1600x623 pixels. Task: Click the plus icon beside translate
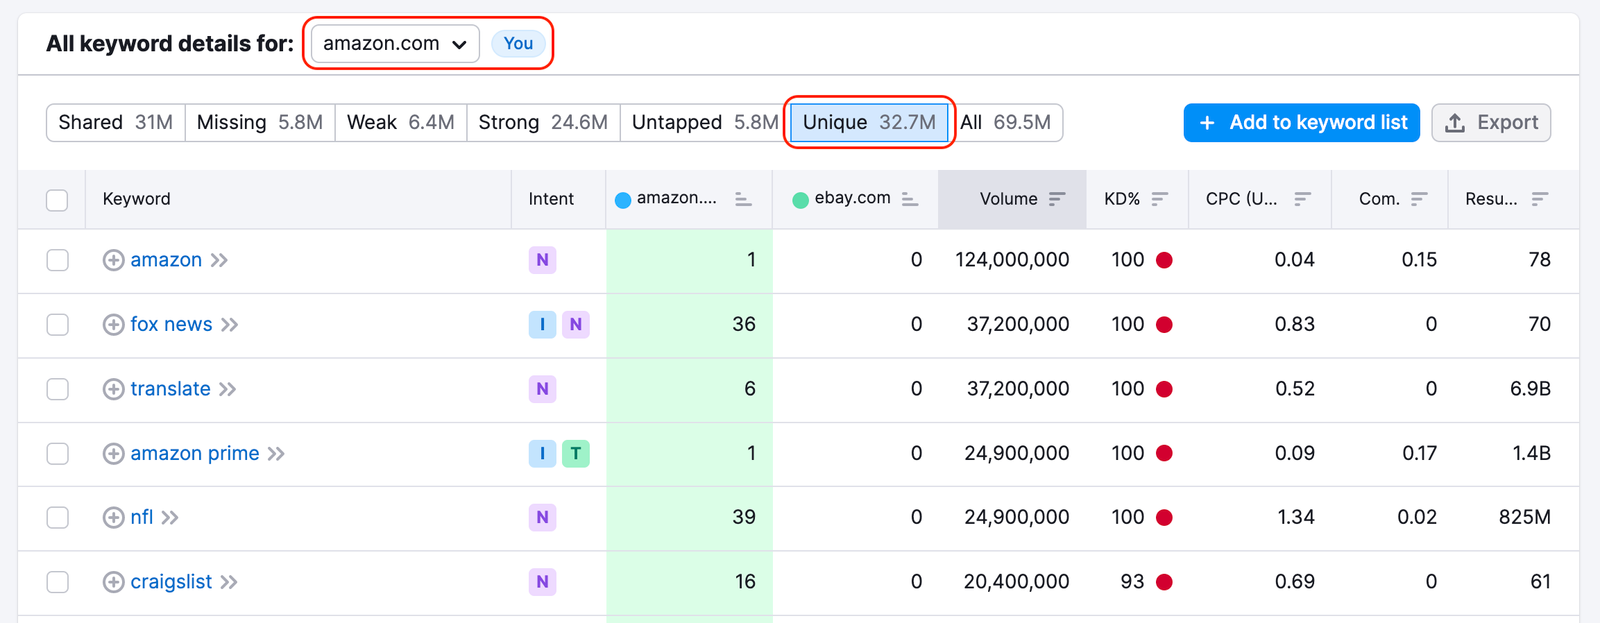(x=114, y=389)
